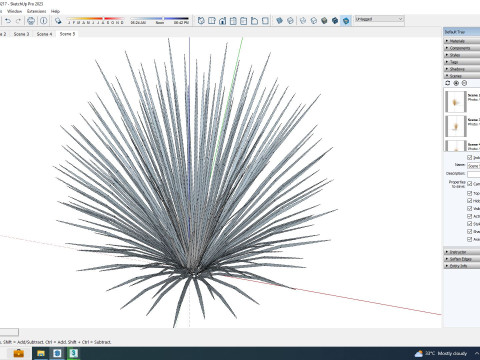
Task: Toggle the Camera Location property checkbox
Action: (470, 184)
